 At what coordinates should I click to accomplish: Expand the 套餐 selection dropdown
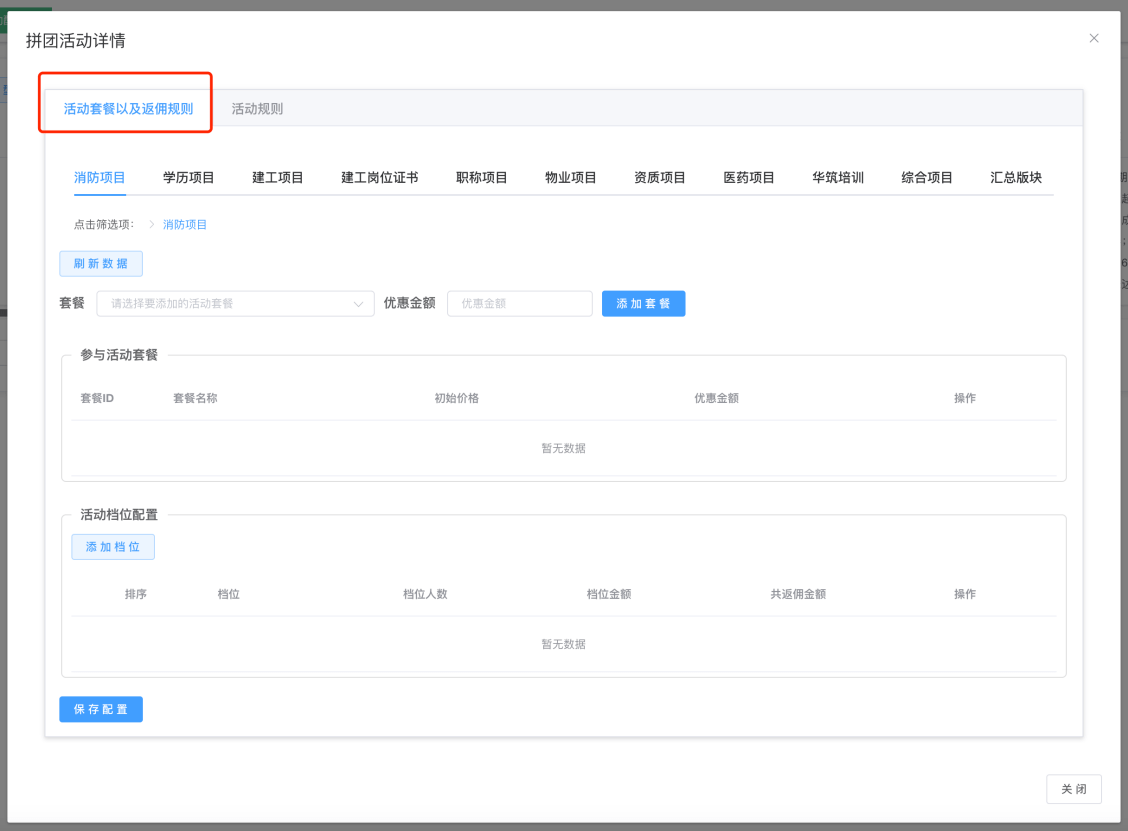(x=235, y=304)
